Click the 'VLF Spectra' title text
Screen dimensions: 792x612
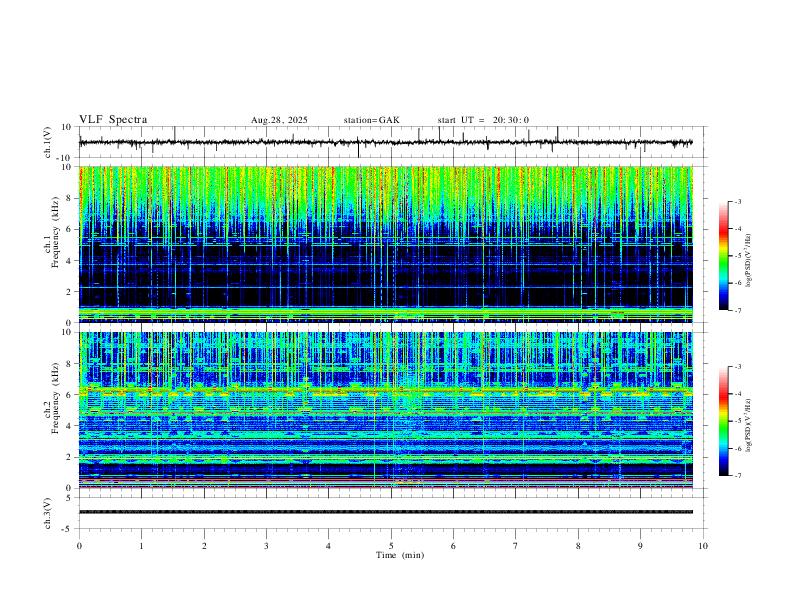pos(113,120)
